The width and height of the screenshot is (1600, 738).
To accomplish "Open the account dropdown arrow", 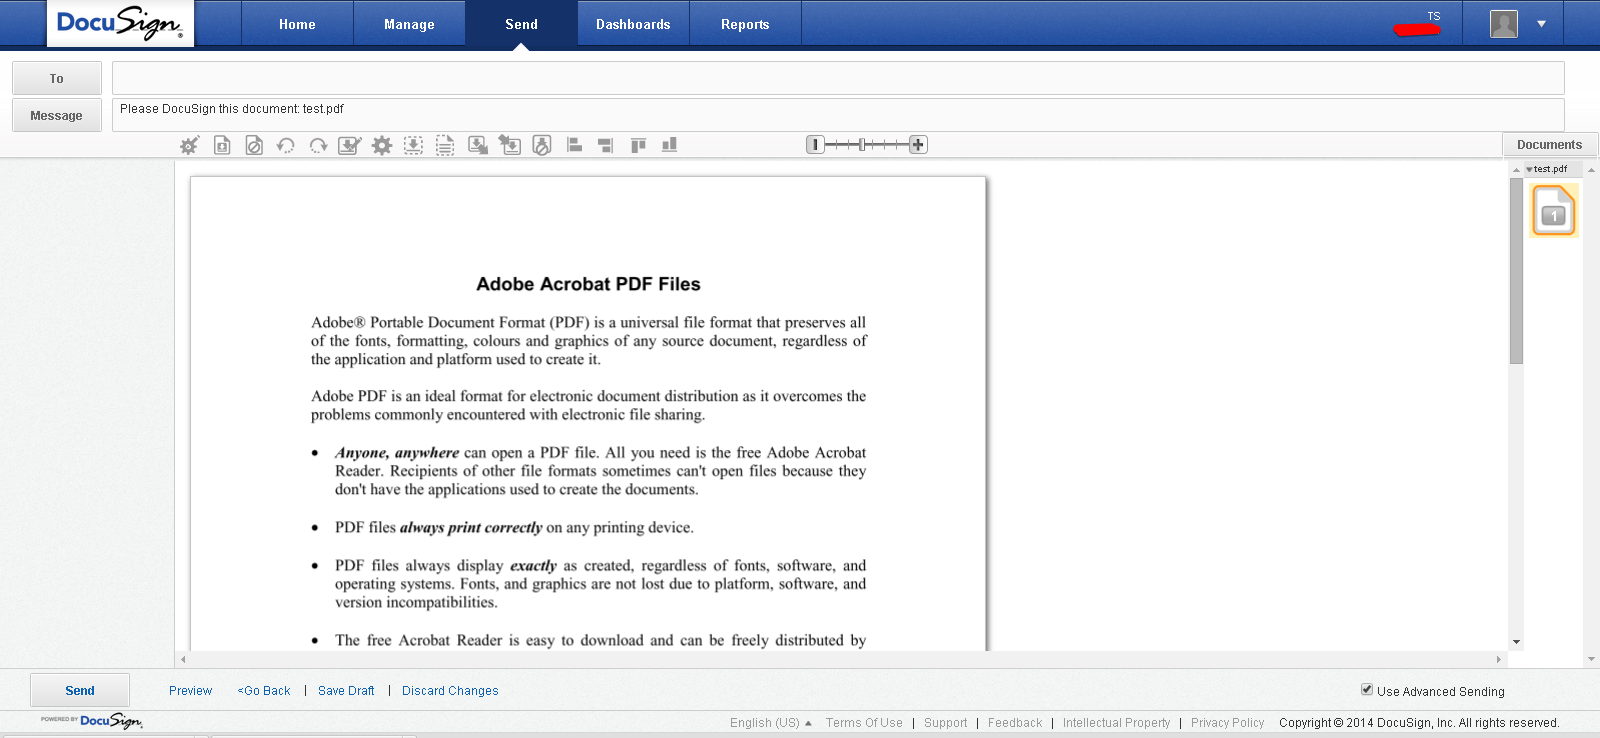I will (x=1541, y=24).
